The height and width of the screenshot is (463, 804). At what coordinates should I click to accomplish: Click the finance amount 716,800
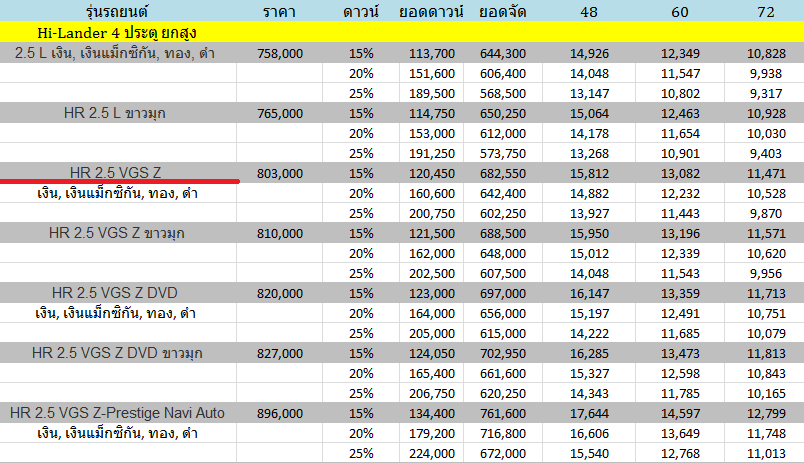503,434
